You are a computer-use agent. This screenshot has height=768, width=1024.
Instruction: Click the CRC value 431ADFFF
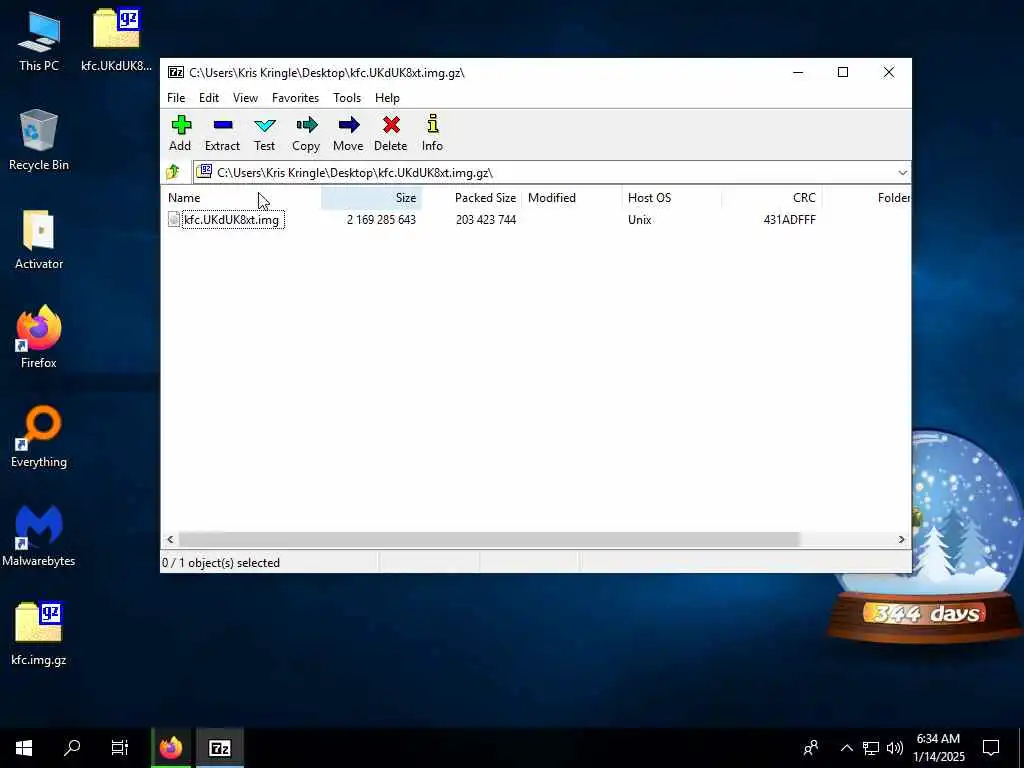(x=790, y=220)
